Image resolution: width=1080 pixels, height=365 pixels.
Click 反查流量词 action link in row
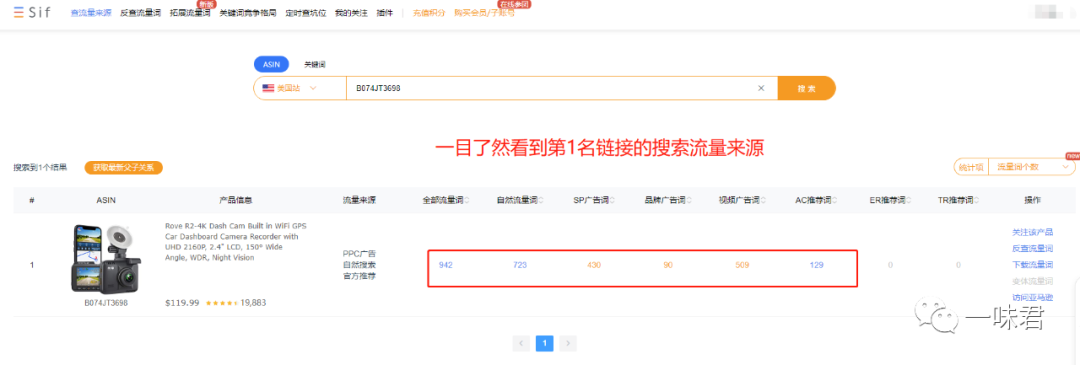(x=1032, y=249)
